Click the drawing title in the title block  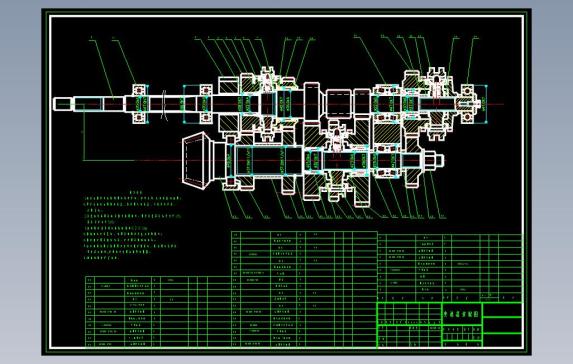[x=462, y=313]
